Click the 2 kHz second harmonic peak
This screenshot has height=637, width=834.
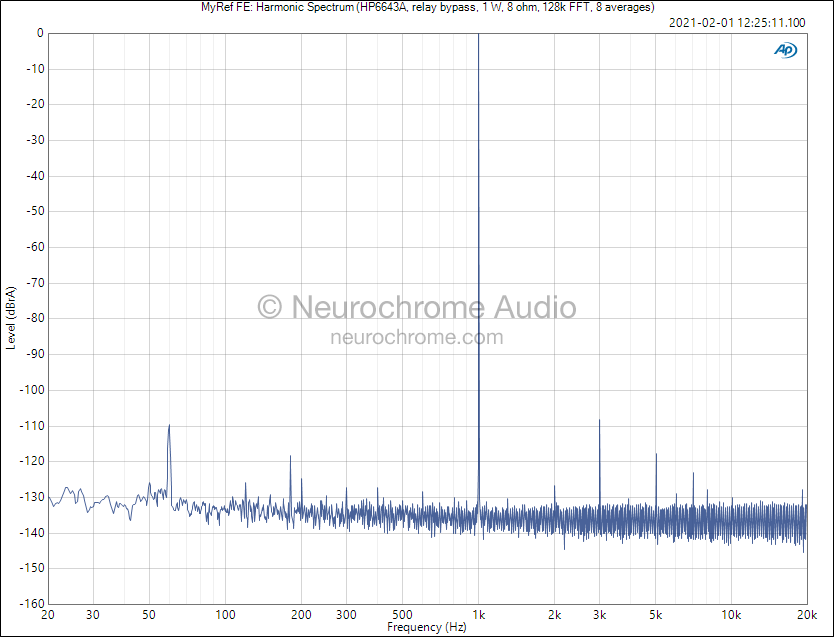click(554, 487)
